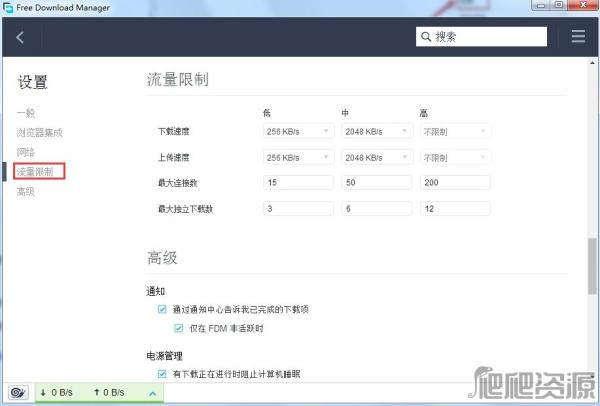The width and height of the screenshot is (600, 406).
Task: Toggle 有下载正在进行时阻止计算机睡眠 checkbox
Action: click(162, 374)
